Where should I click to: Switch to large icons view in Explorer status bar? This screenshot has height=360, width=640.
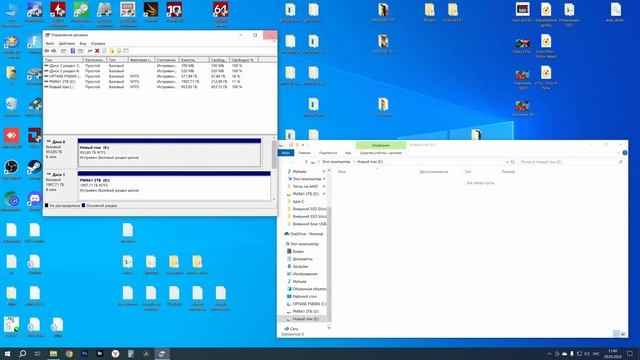click(x=623, y=334)
